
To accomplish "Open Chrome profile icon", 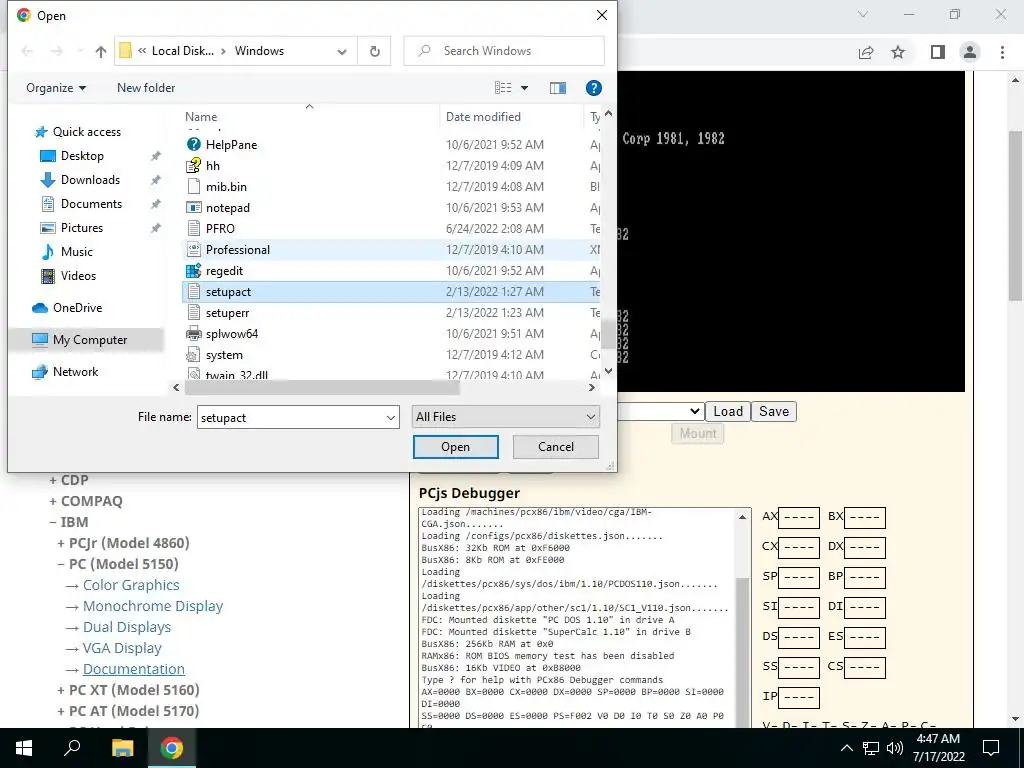I will coord(970,52).
